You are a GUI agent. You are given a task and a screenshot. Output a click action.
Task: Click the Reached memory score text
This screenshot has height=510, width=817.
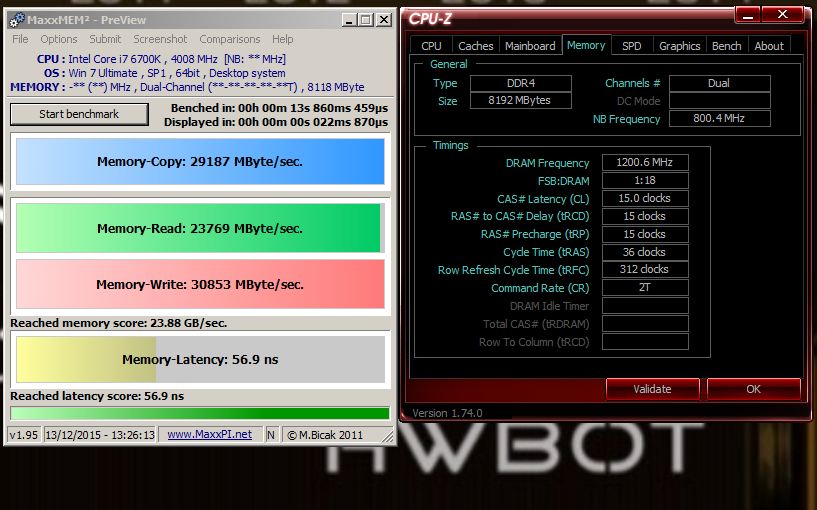point(119,323)
